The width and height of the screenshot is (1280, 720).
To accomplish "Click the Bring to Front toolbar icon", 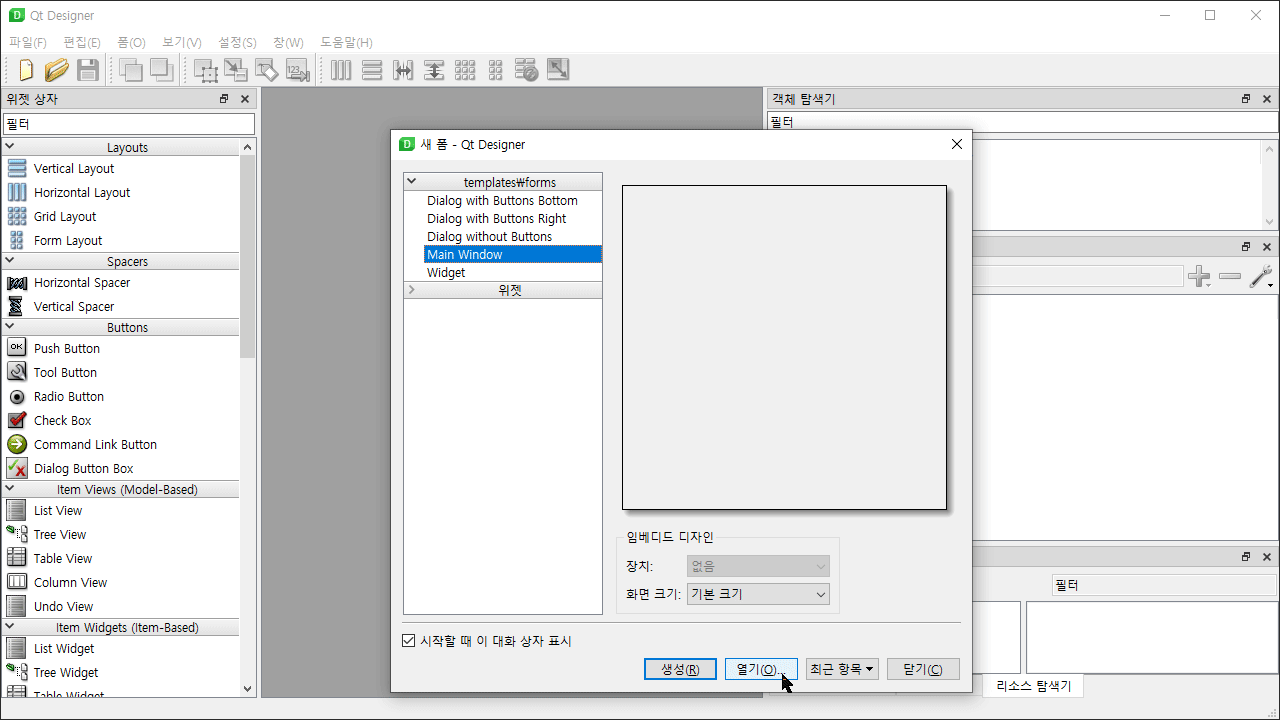I will coord(131,70).
